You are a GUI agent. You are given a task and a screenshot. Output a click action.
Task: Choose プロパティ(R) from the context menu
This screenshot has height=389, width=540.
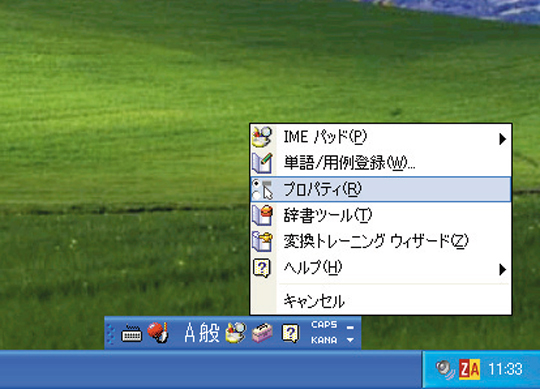pos(381,189)
